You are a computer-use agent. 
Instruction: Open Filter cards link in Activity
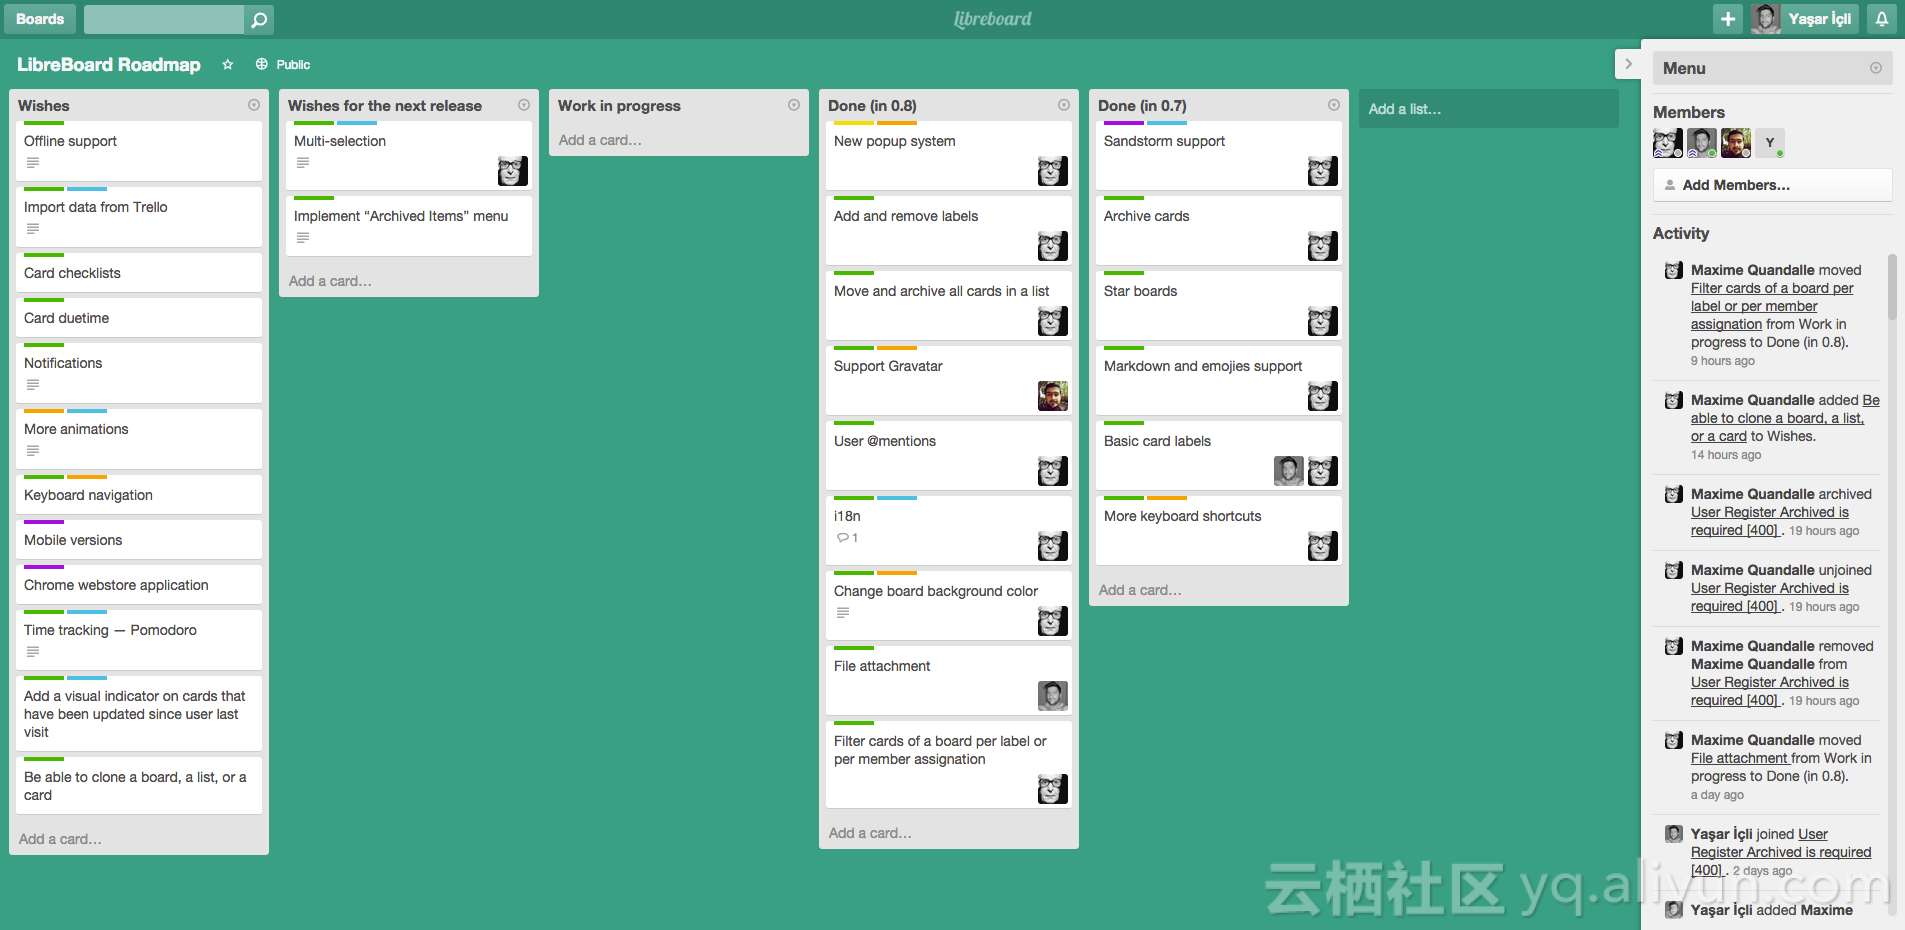pyautogui.click(x=1772, y=306)
